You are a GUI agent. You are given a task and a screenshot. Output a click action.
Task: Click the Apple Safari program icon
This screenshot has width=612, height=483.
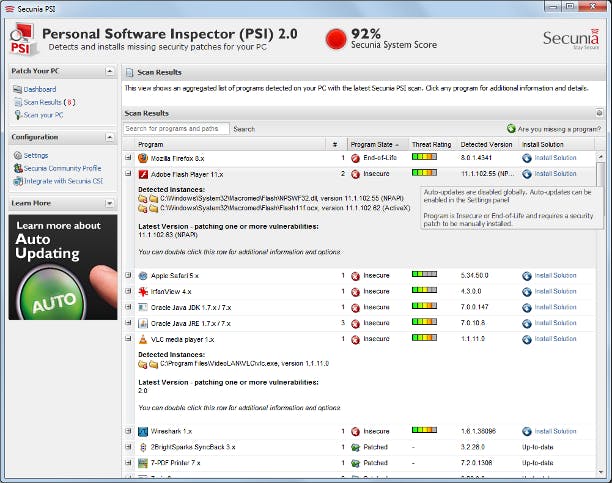pyautogui.click(x=143, y=276)
